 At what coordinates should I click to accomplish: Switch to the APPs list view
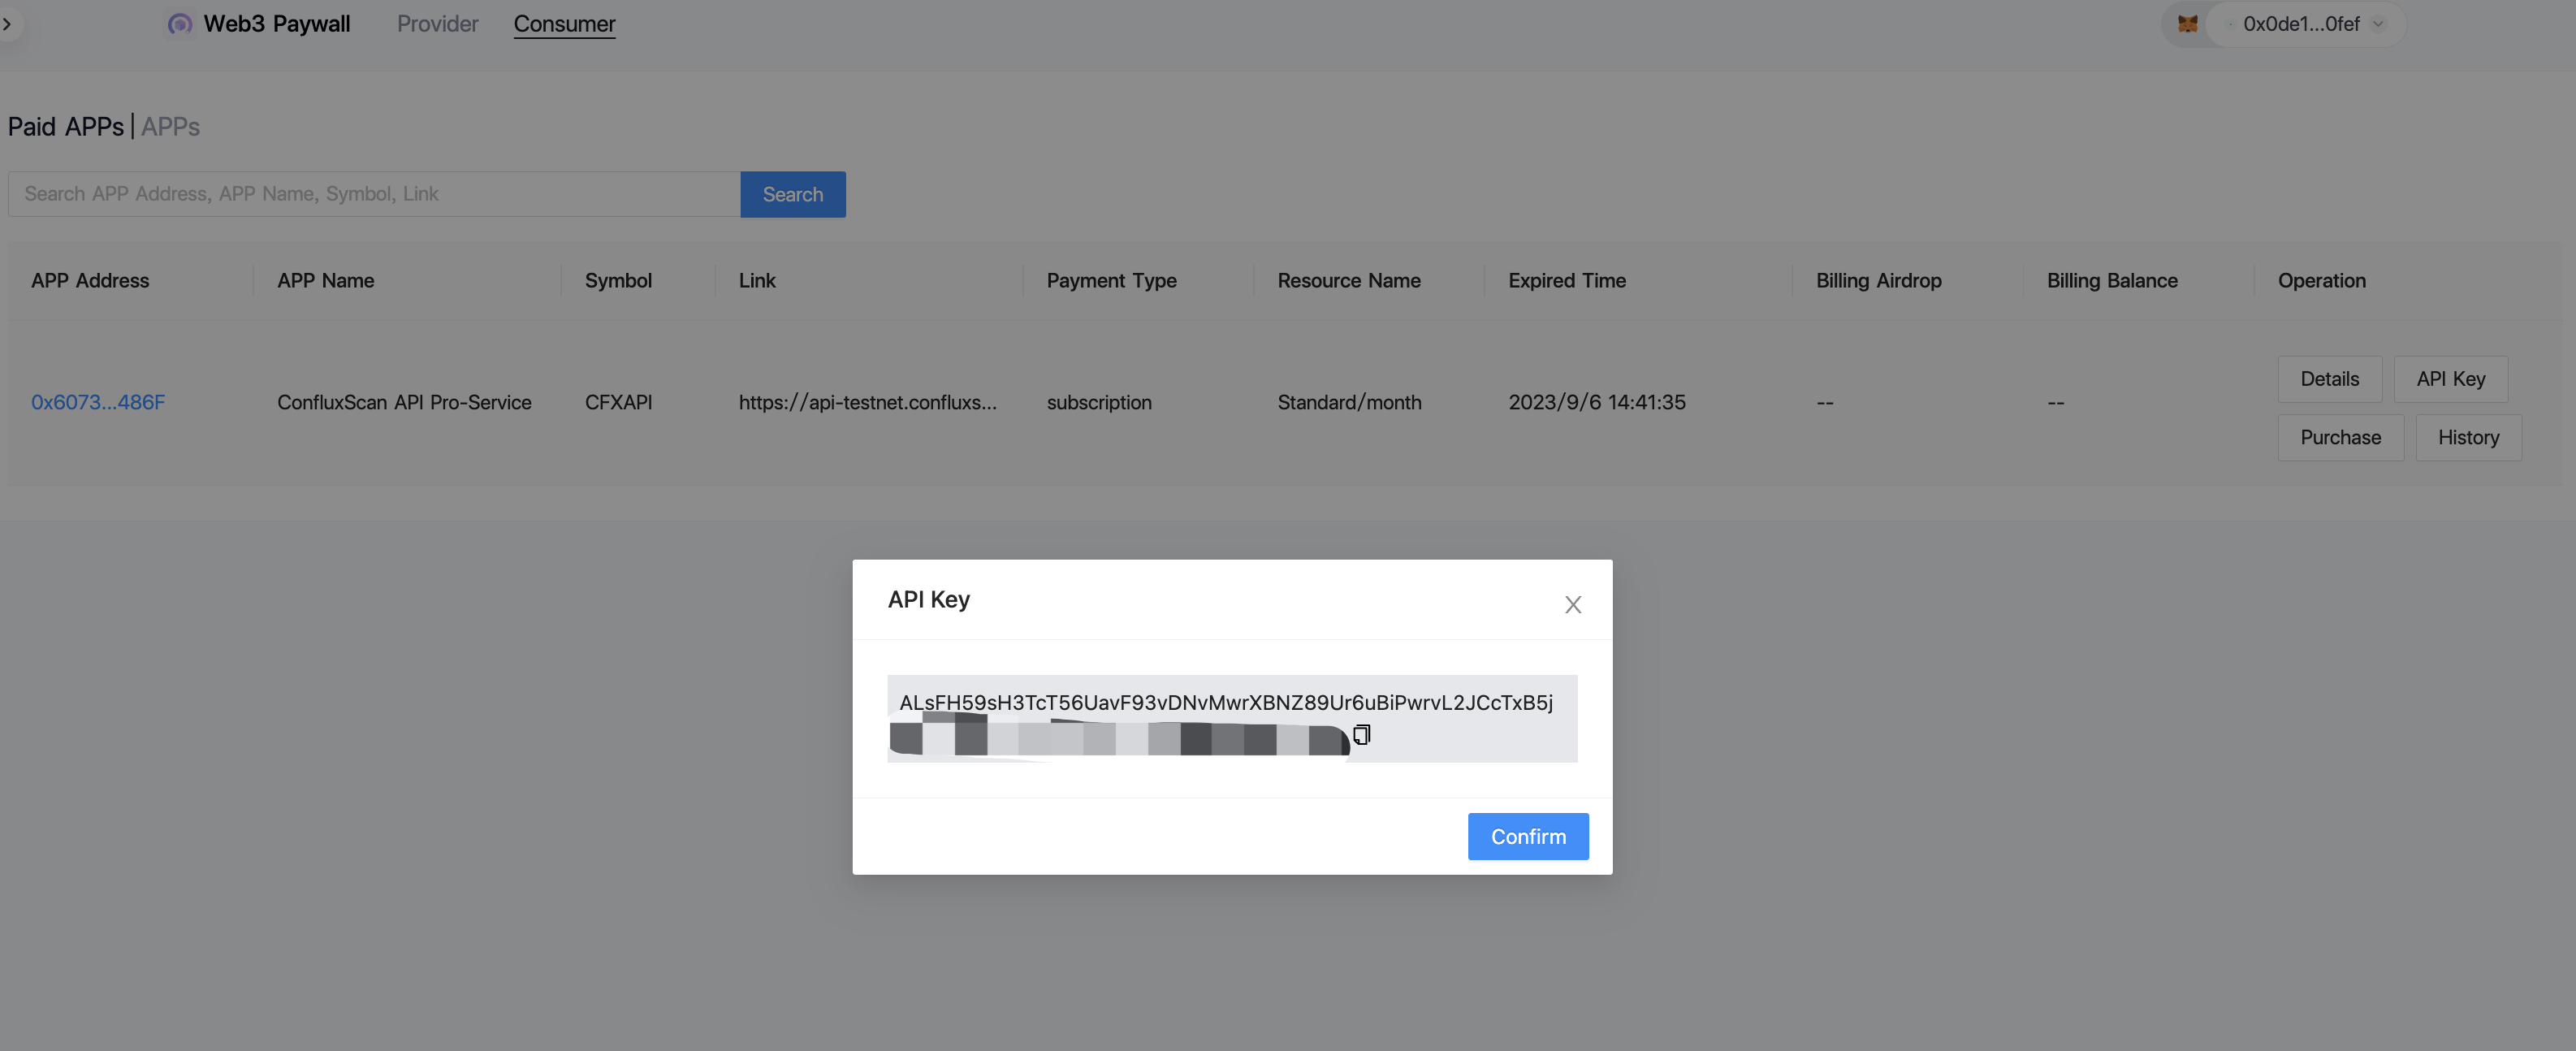(170, 127)
